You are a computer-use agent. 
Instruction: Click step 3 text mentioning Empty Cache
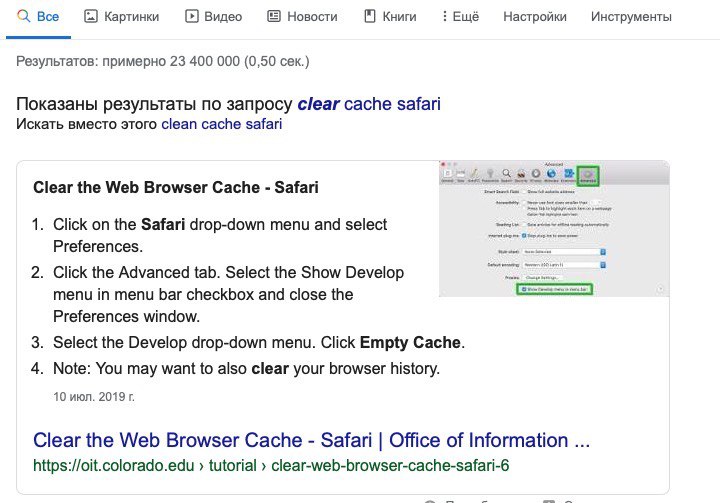click(x=259, y=343)
